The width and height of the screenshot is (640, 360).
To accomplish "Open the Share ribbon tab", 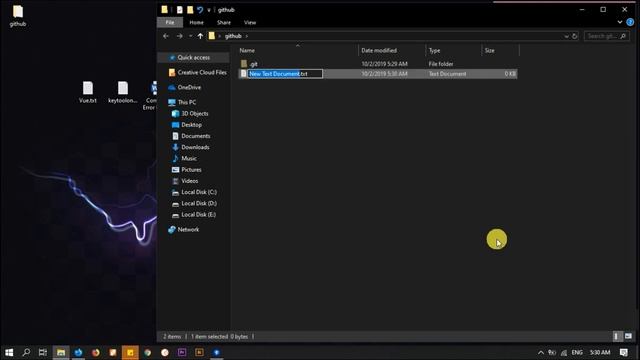I will (x=224, y=22).
